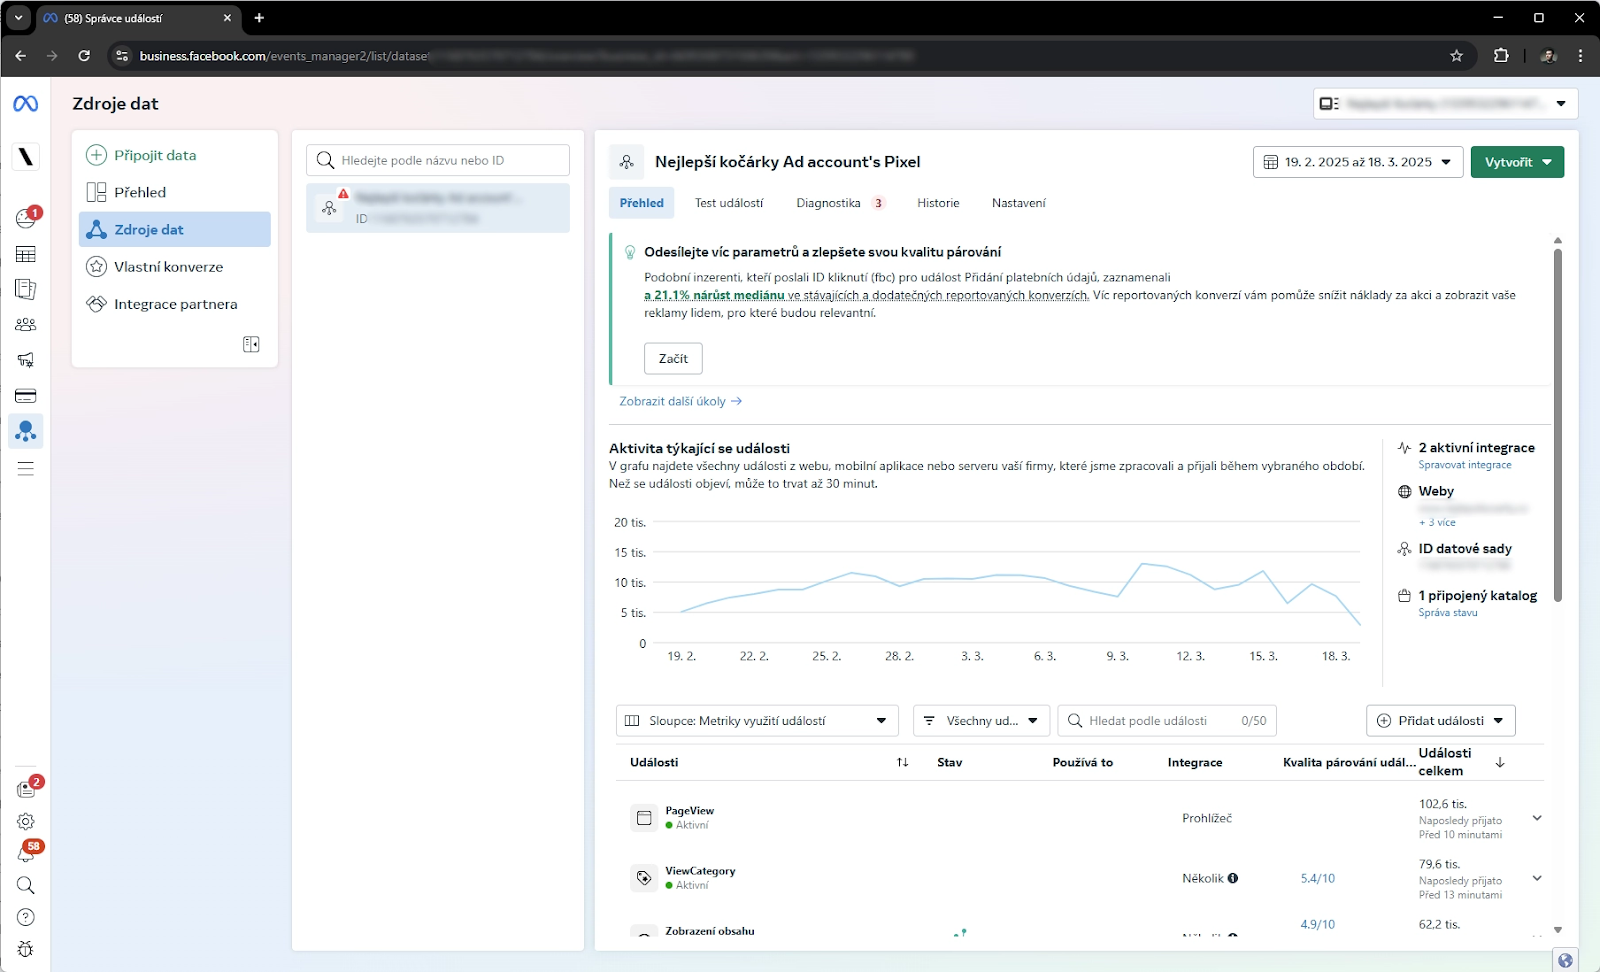Open Integrace partnera in sidebar
The width and height of the screenshot is (1600, 972).
tap(175, 304)
